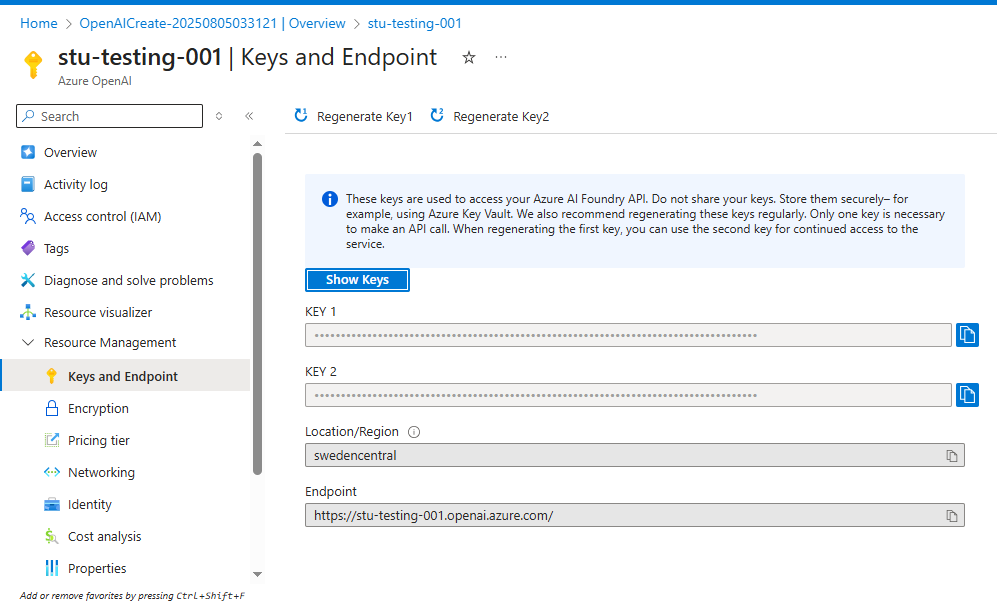Click the sidebar Search input field
This screenshot has width=997, height=605.
tap(109, 116)
